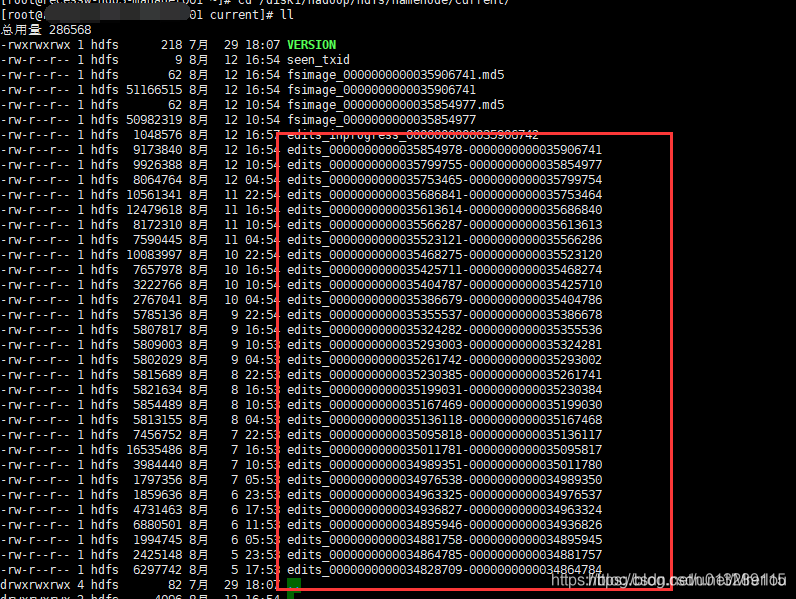Screen dimensions: 796x599
Task: Click edits file ending in 35404786
Action: (444, 300)
